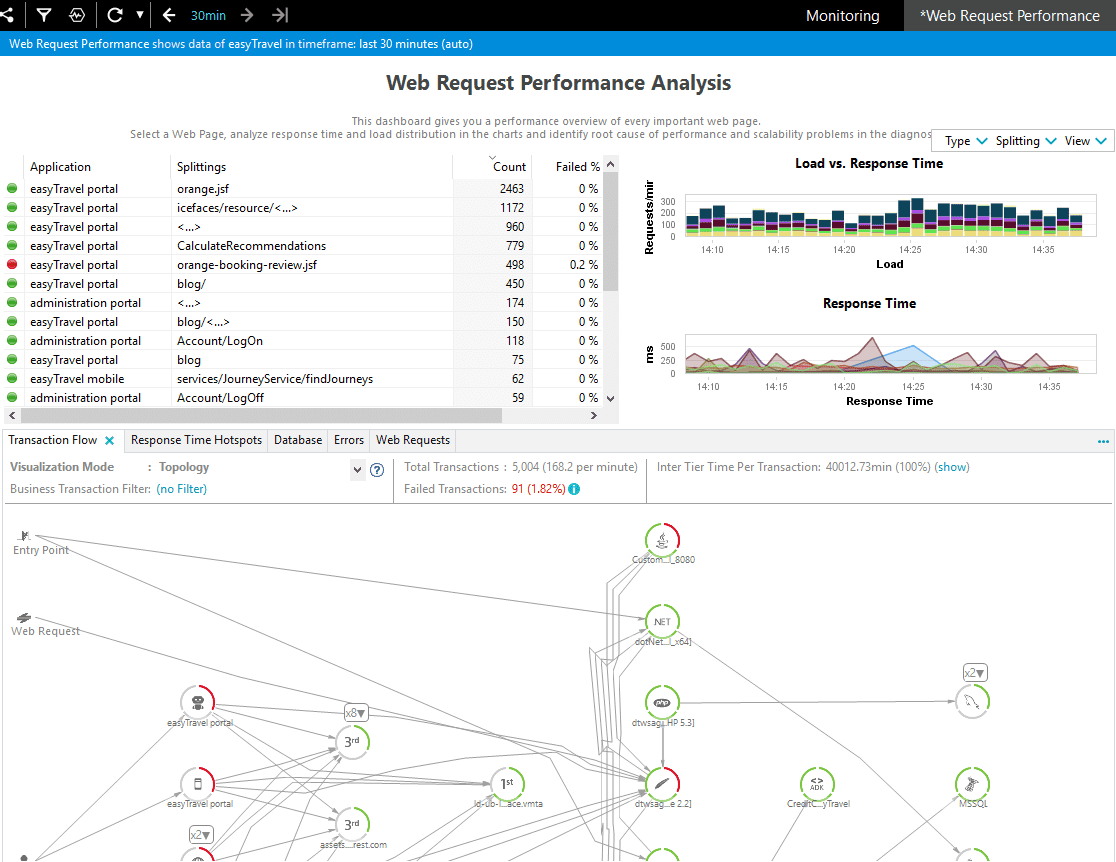Expand the Visualization Mode dropdown arrow
The width and height of the screenshot is (1116, 862).
(x=357, y=469)
